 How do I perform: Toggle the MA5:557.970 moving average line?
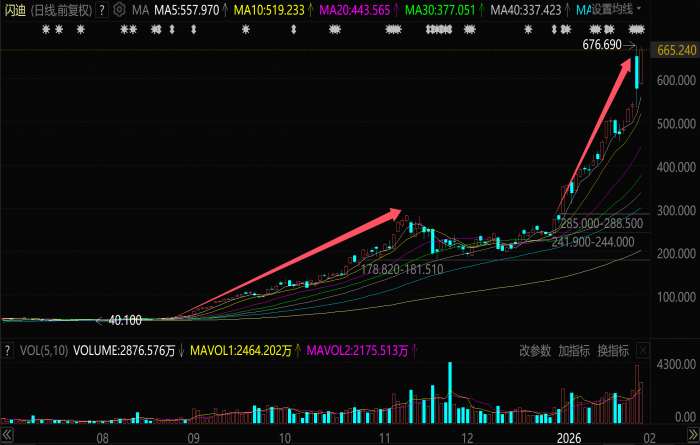pos(185,9)
